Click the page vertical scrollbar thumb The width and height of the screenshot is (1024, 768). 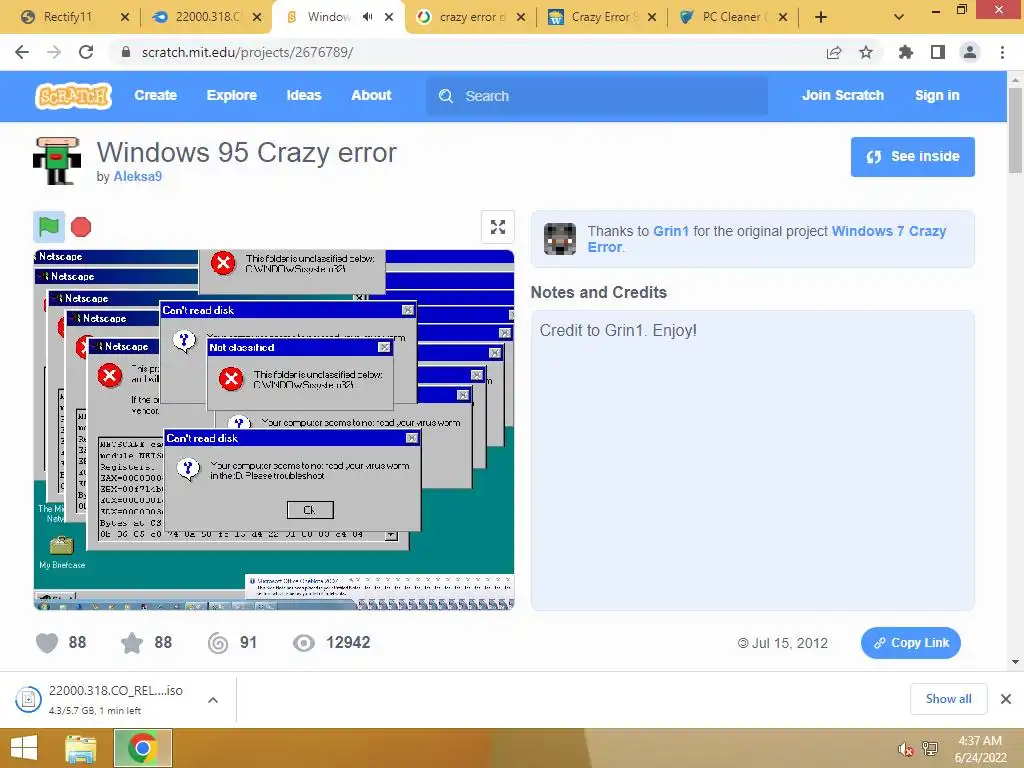(1015, 131)
